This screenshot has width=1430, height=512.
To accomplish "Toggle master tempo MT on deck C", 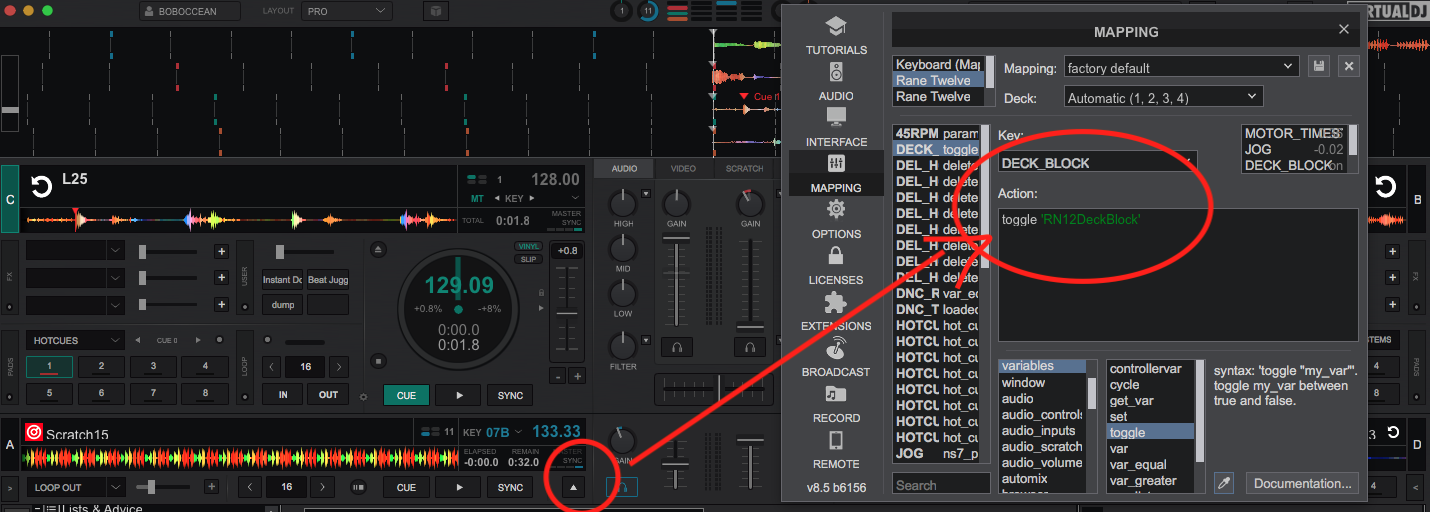I will (x=477, y=199).
